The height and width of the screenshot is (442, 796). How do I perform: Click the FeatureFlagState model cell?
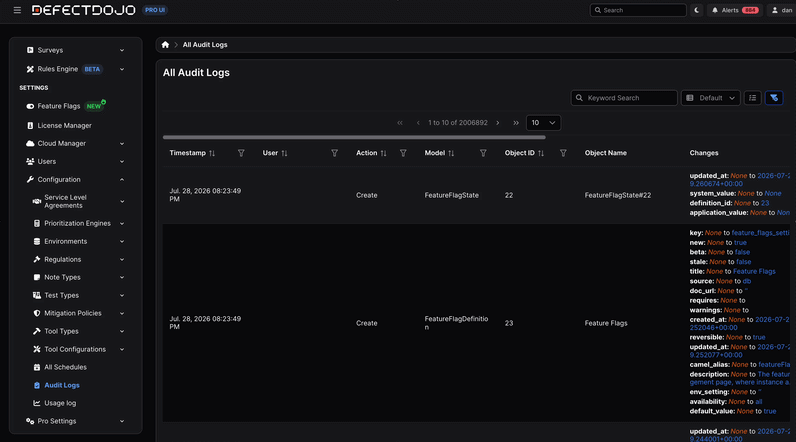point(451,195)
